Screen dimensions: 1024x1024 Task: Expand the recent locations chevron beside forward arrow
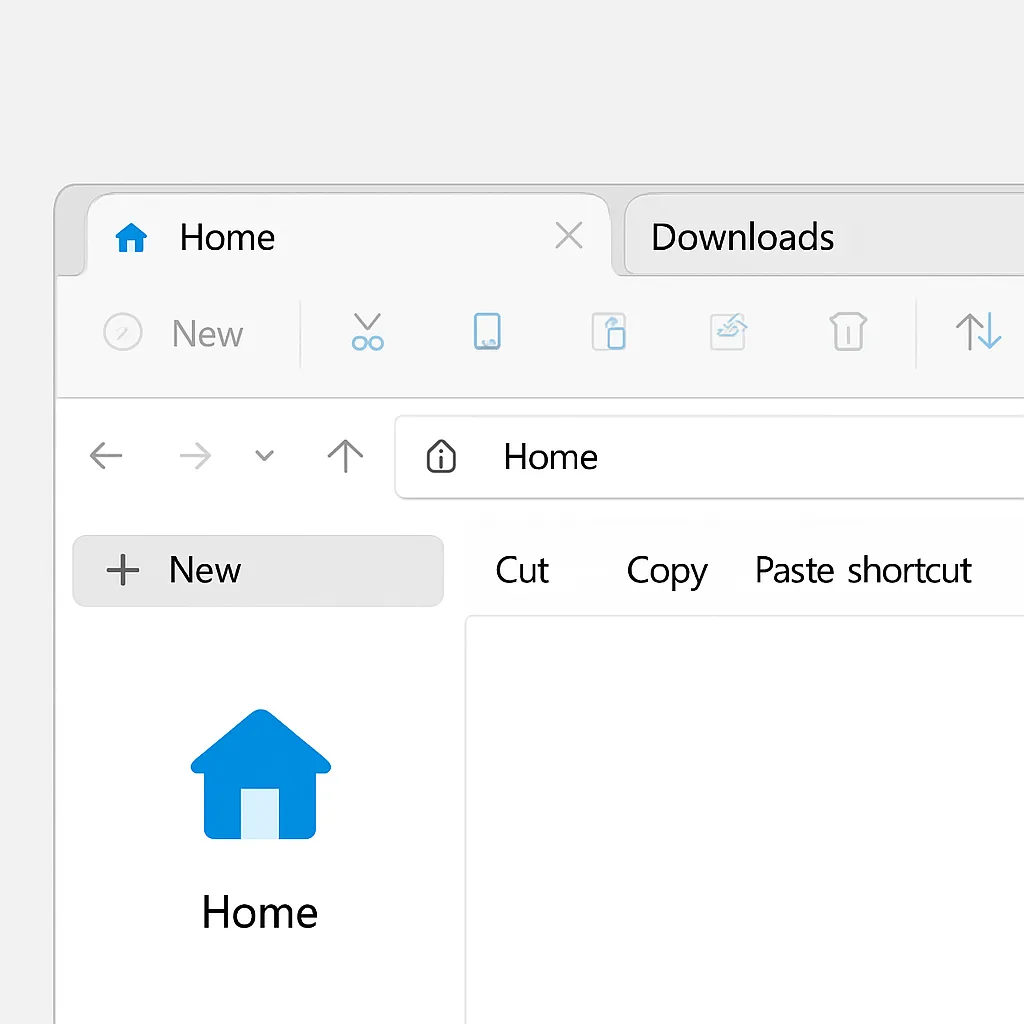[x=264, y=456]
